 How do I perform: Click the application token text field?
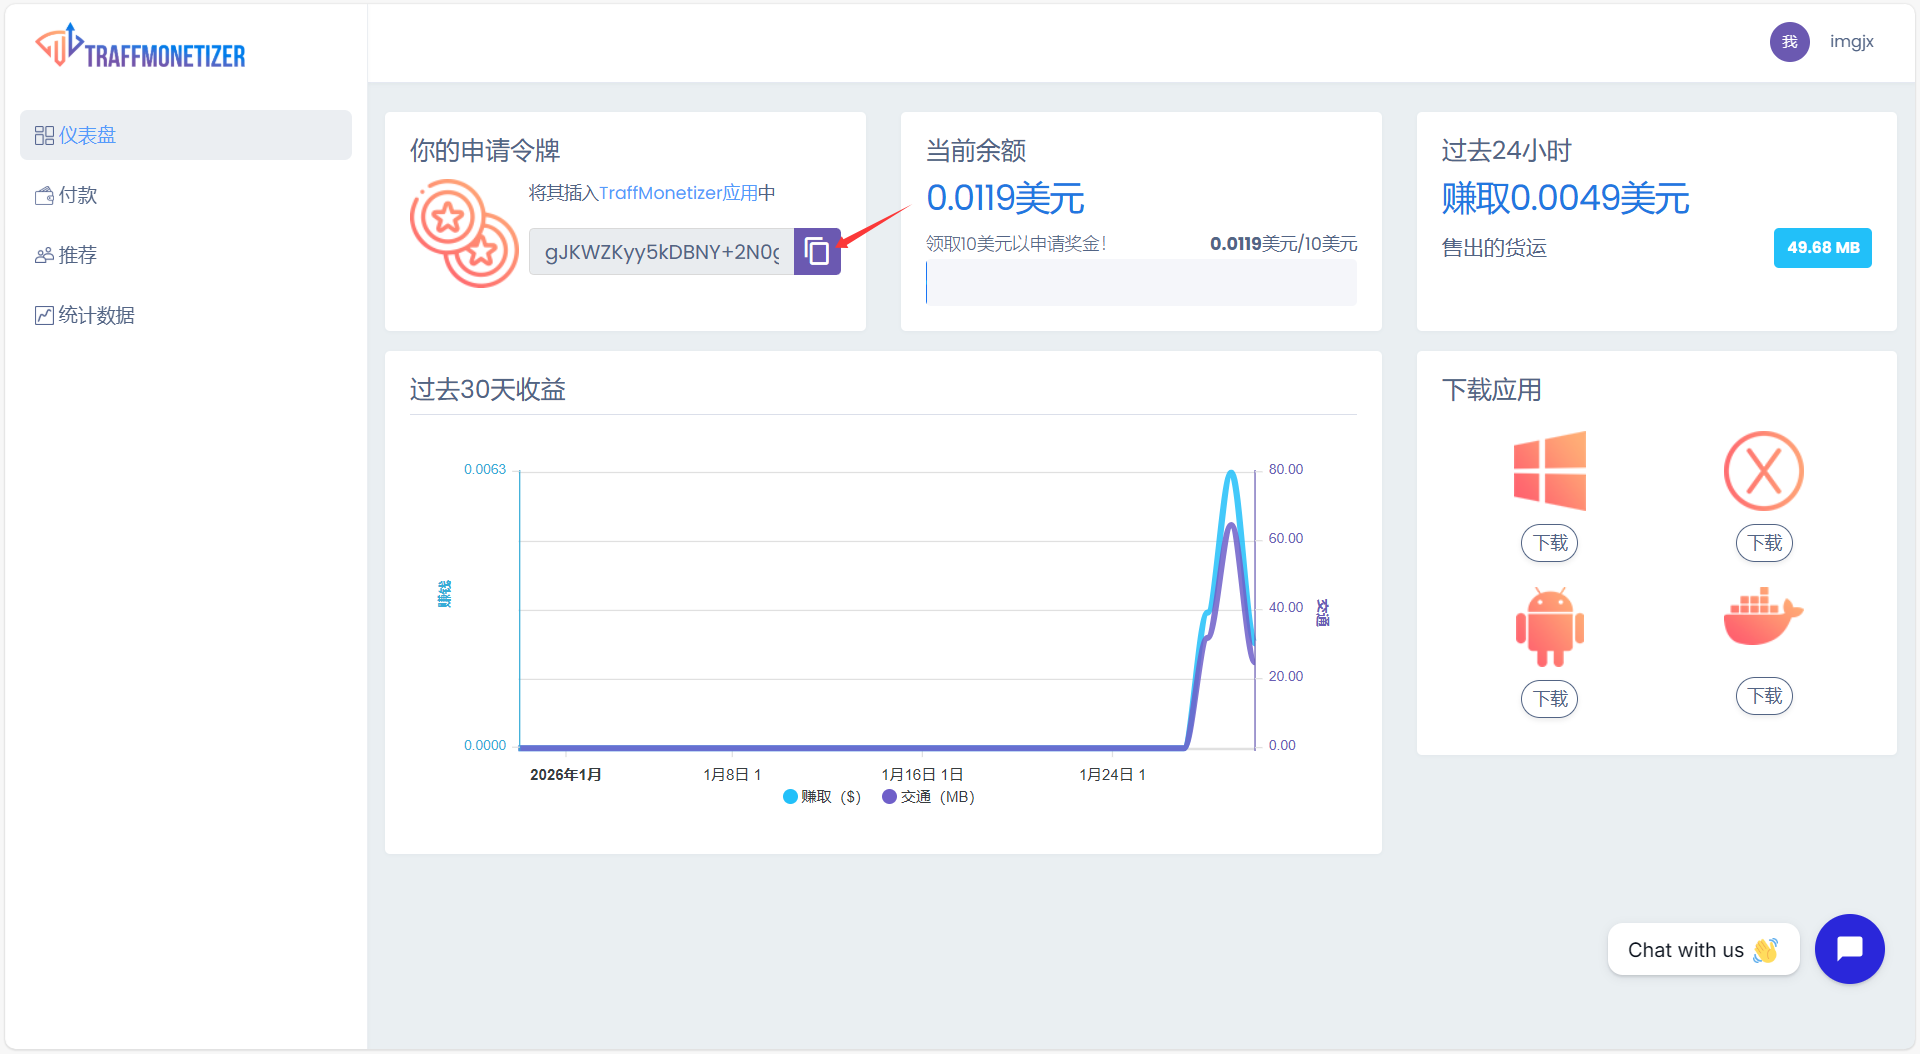pyautogui.click(x=661, y=252)
